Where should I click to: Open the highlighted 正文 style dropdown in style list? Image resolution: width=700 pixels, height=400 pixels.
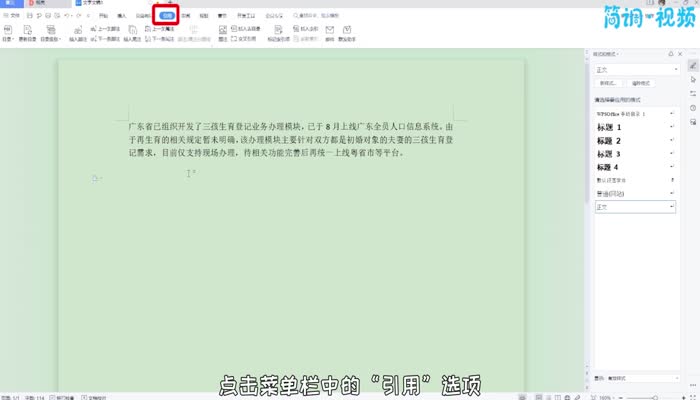click(x=673, y=206)
